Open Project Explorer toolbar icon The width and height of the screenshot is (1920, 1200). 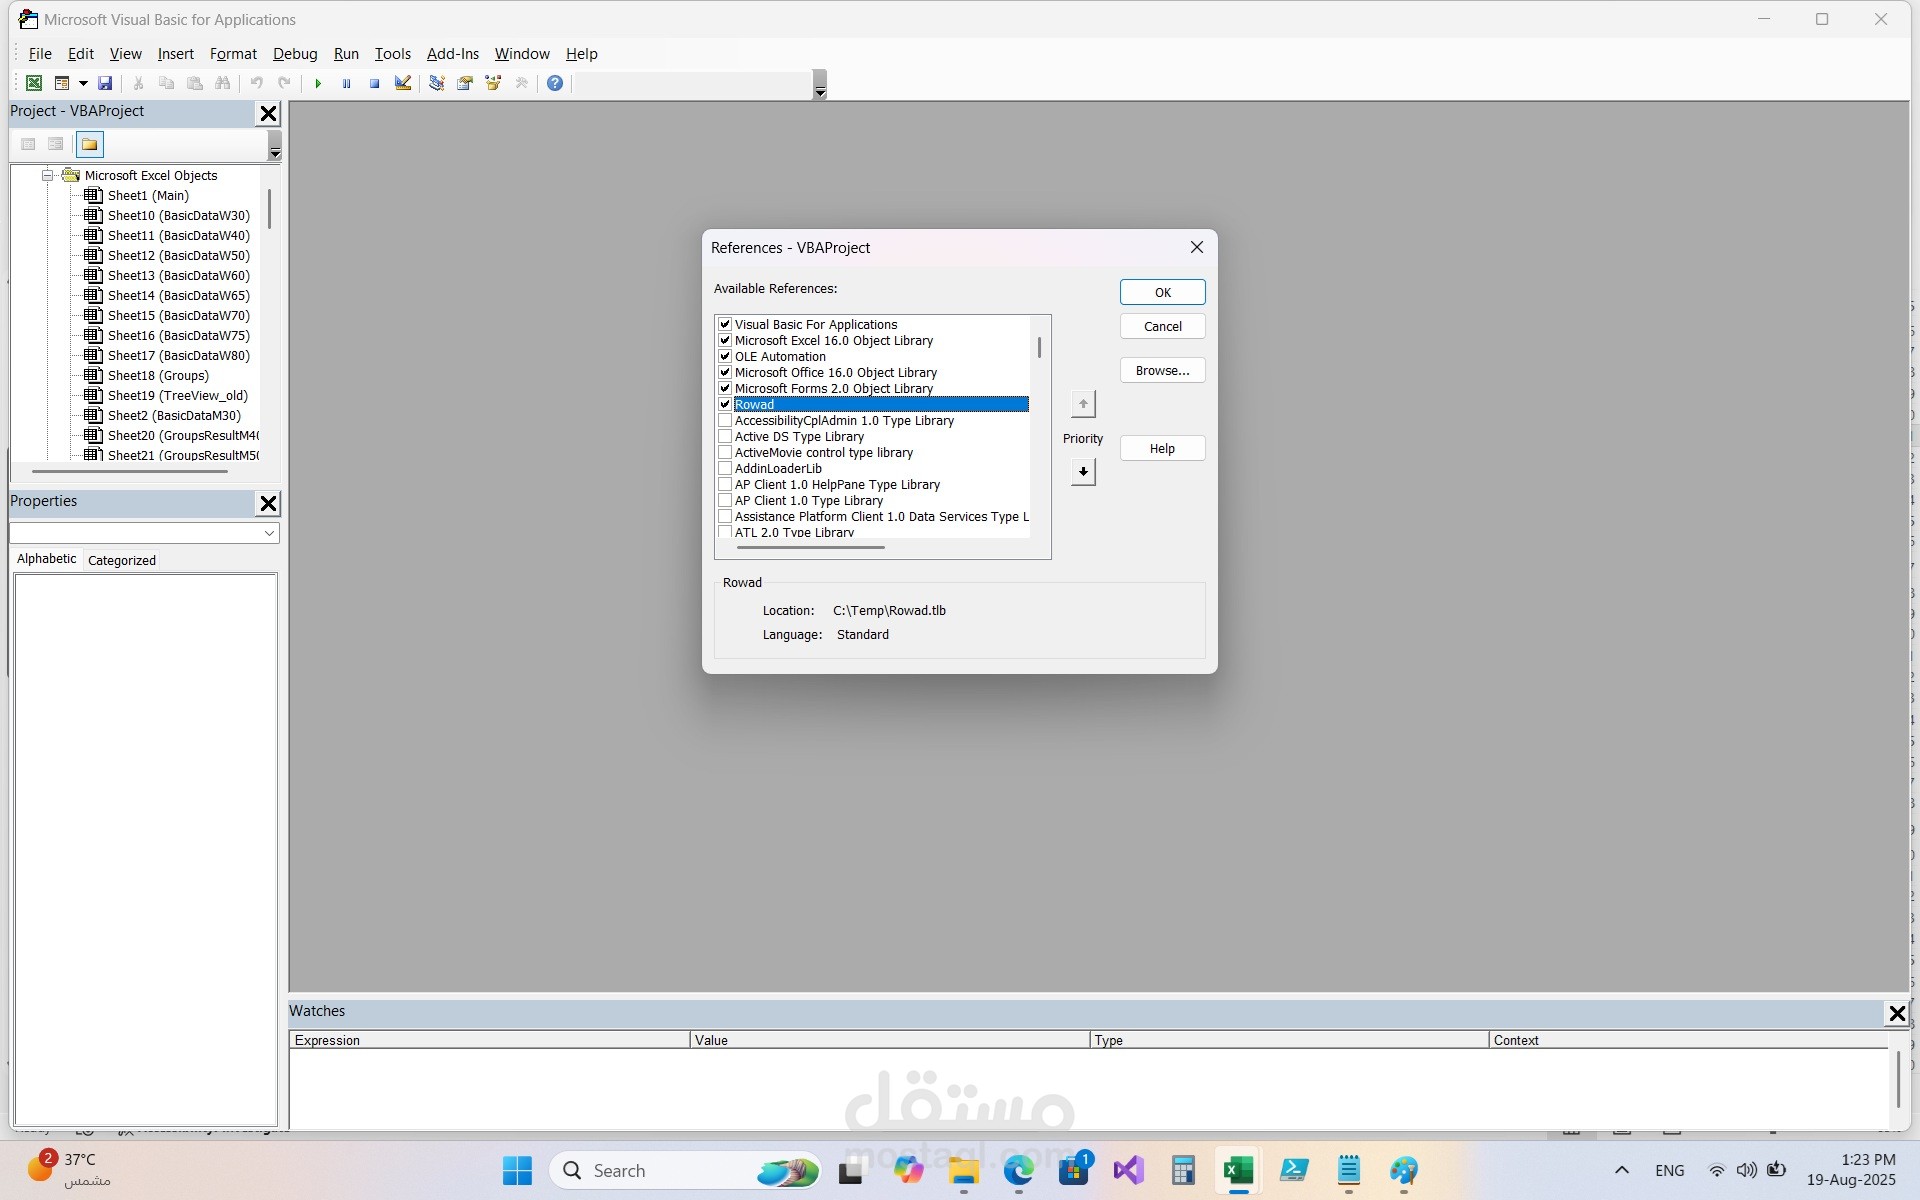tap(437, 83)
